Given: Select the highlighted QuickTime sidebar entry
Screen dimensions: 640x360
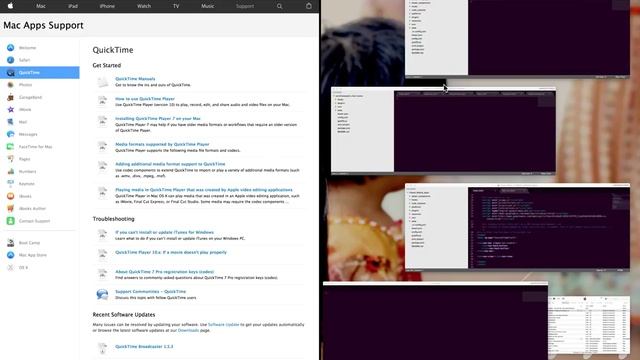Looking at the screenshot, I should click(40, 73).
